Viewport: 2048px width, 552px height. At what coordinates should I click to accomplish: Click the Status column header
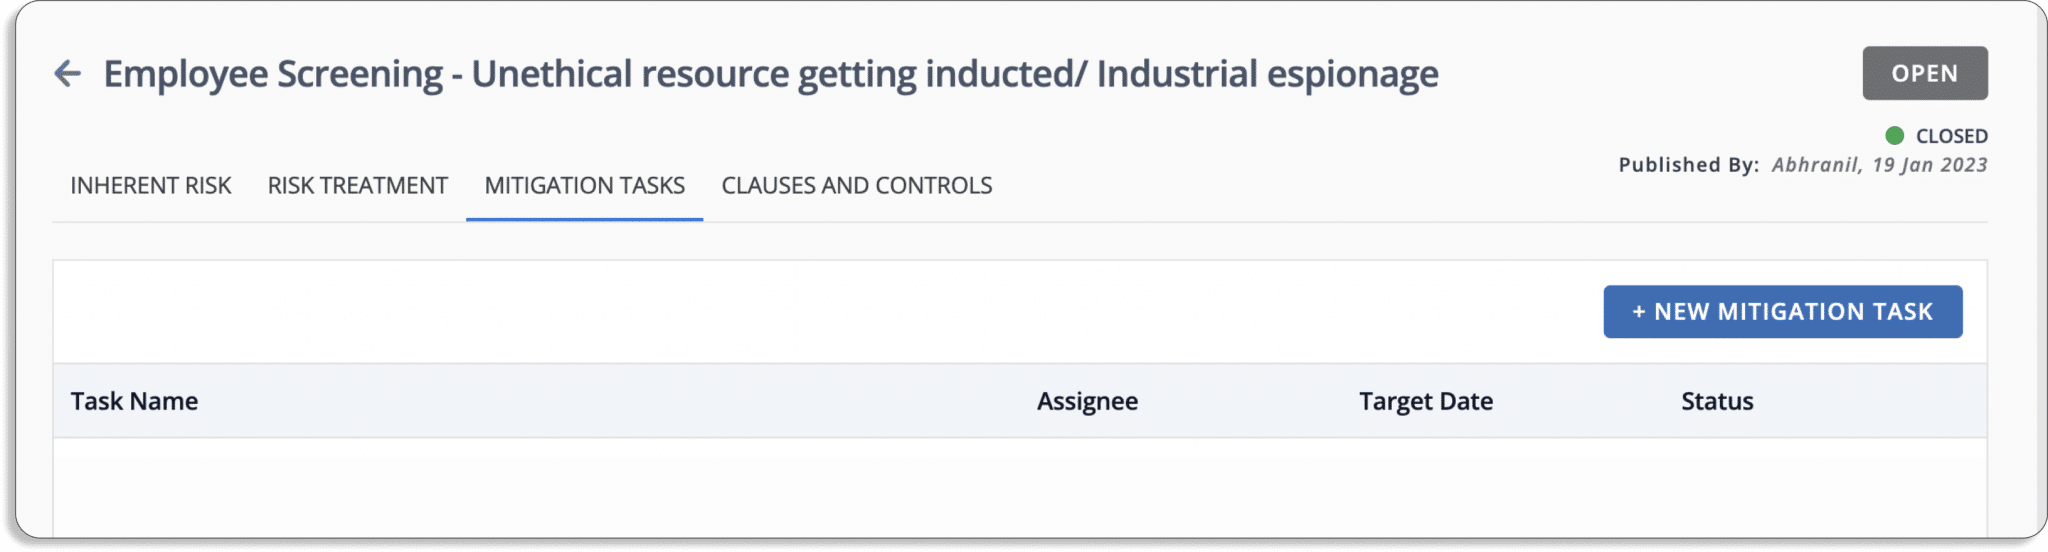pyautogui.click(x=1717, y=401)
